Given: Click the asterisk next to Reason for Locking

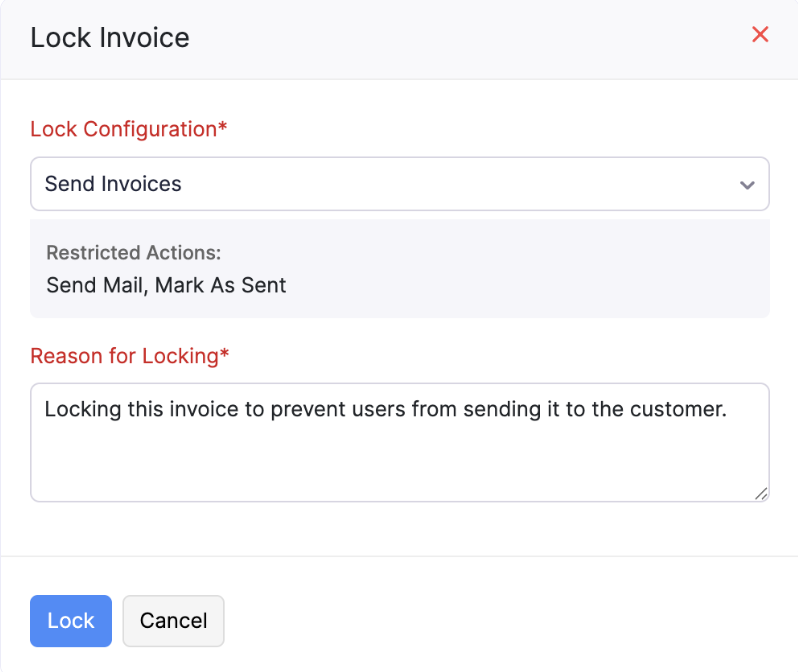Looking at the screenshot, I should coord(225,356).
